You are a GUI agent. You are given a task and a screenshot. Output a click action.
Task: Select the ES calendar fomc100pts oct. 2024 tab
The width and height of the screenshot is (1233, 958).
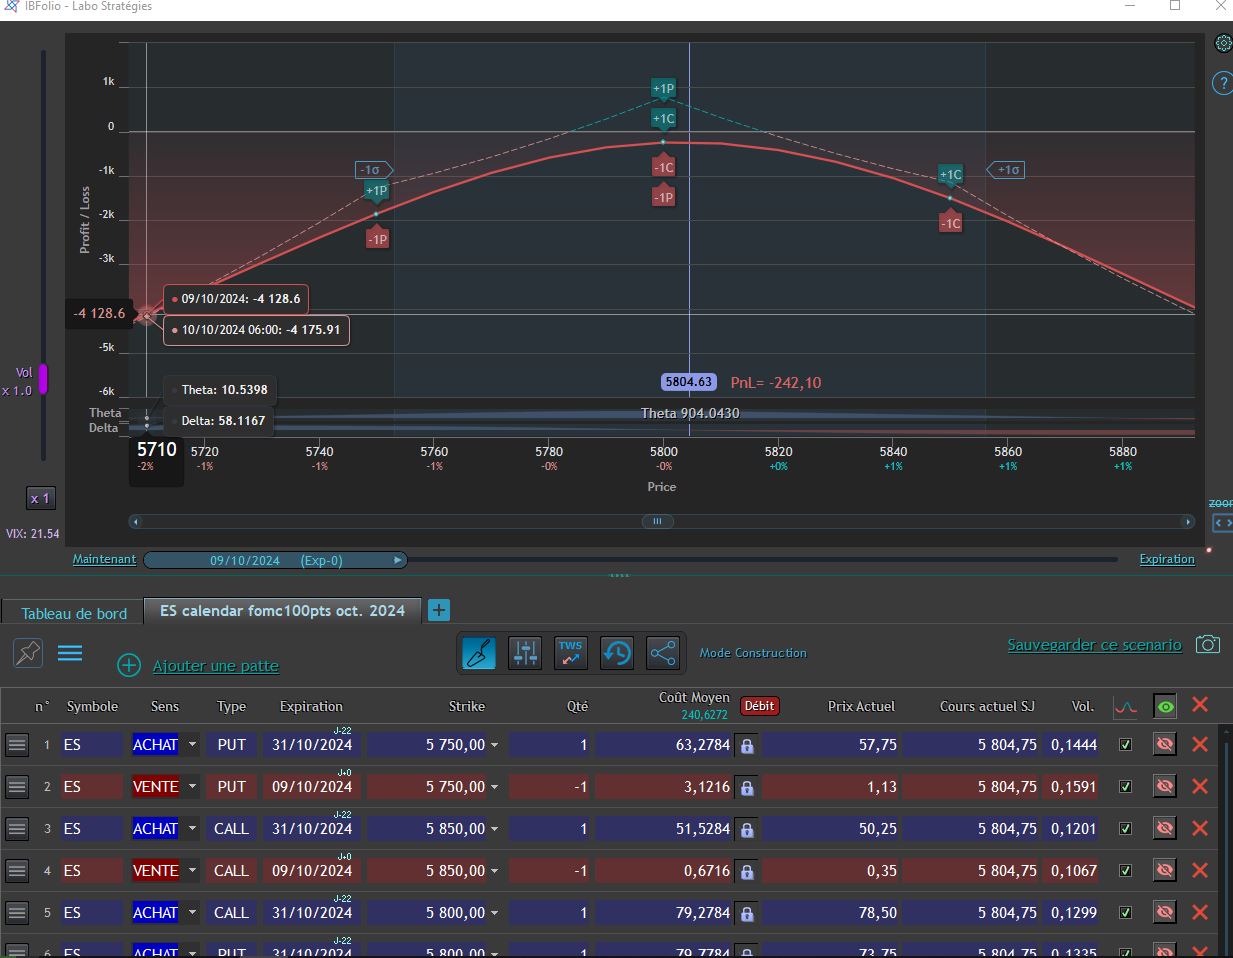tap(283, 610)
